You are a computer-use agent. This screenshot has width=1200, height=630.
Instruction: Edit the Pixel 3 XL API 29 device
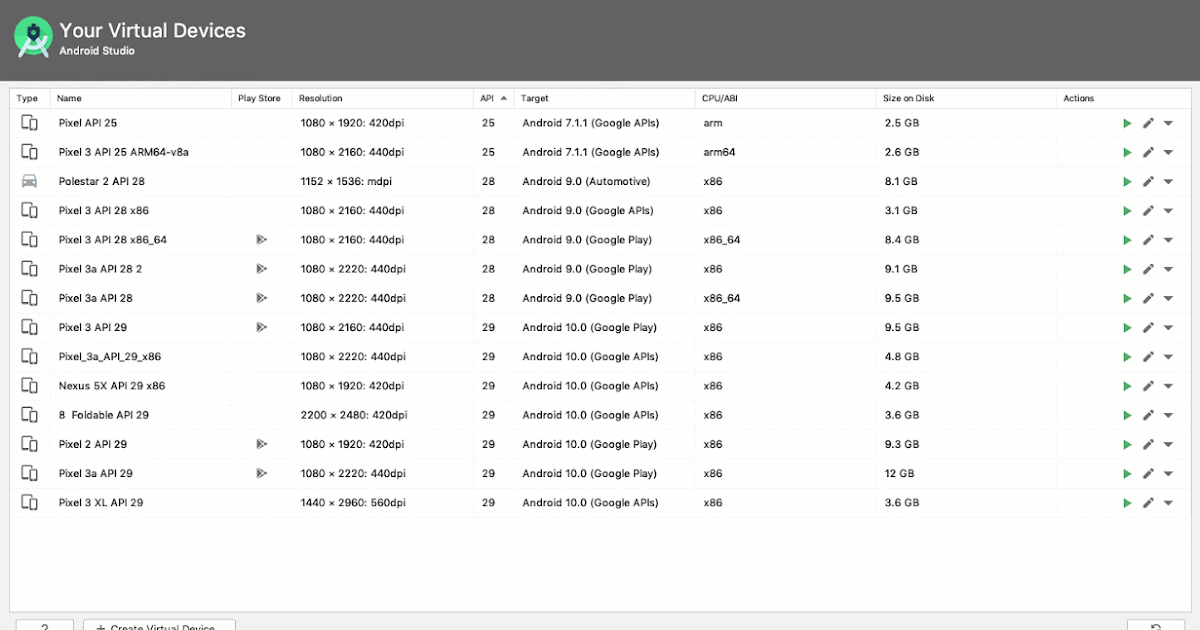[1148, 502]
